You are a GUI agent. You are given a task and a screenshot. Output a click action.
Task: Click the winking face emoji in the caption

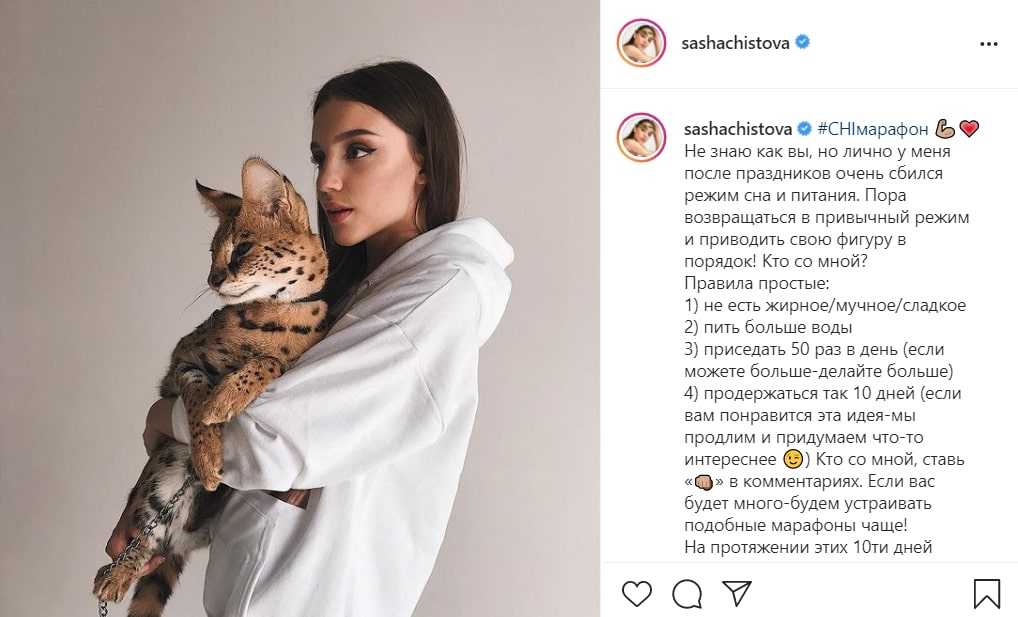pyautogui.click(x=793, y=459)
